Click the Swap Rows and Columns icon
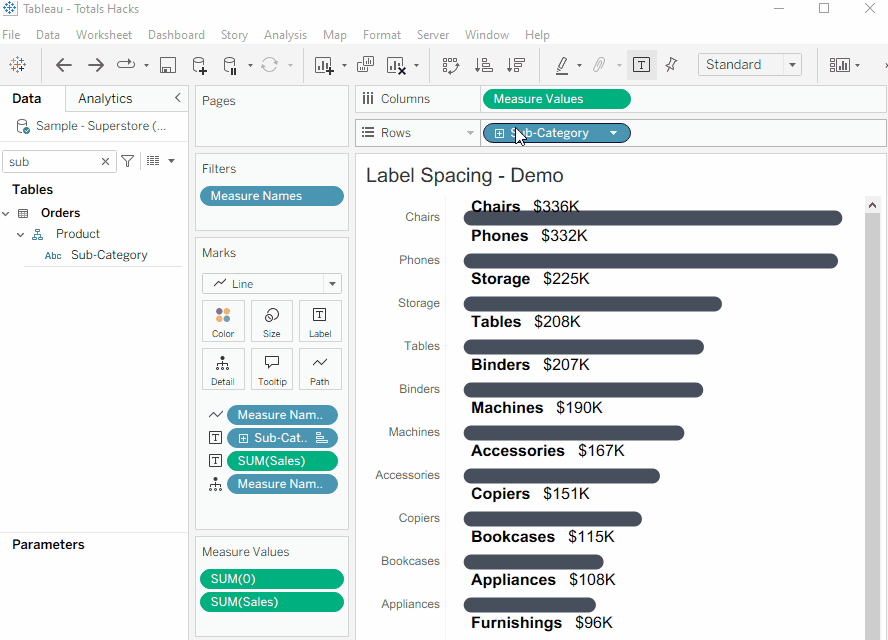Screen dimensions: 888x640 pos(450,64)
